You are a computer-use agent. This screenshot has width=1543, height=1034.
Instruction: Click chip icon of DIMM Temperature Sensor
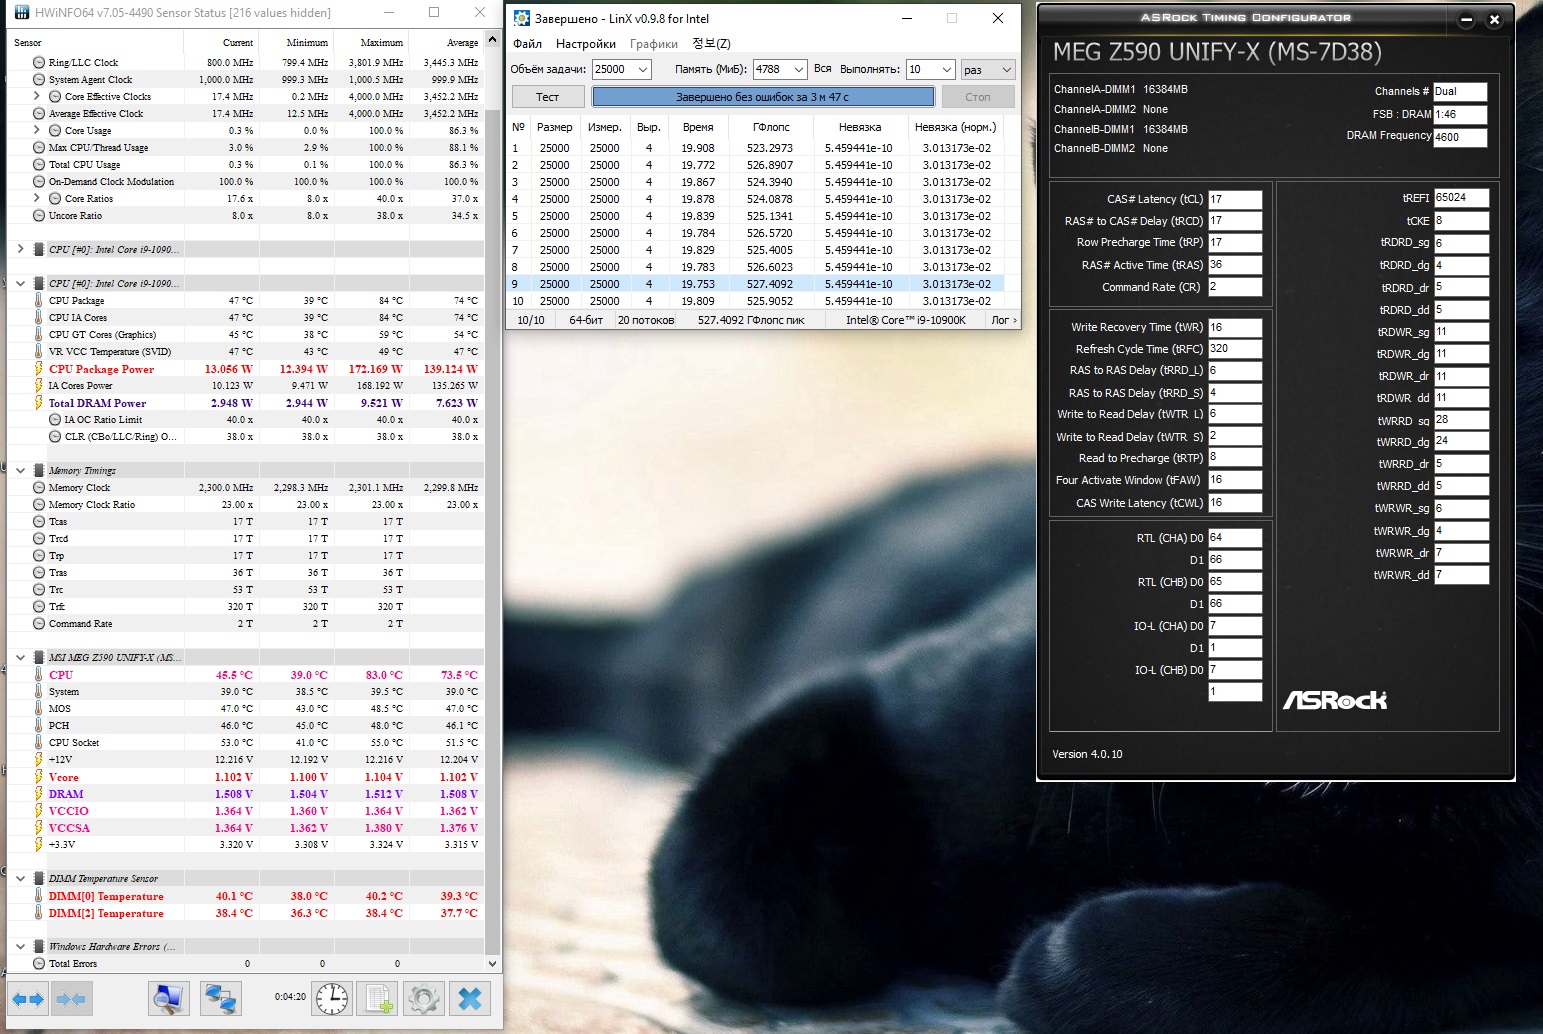tap(39, 878)
